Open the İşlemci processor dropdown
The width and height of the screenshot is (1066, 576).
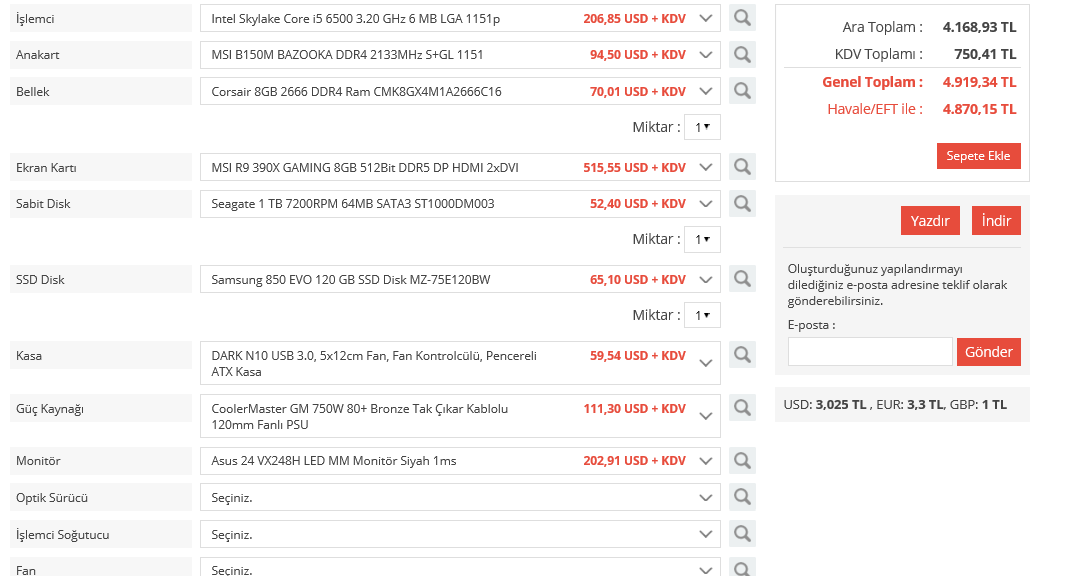coord(459,19)
